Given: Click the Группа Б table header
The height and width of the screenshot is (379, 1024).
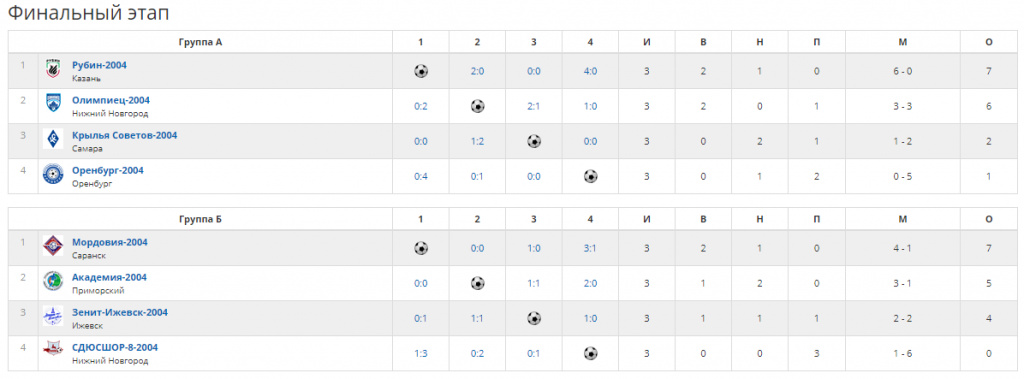Looking at the screenshot, I should [200, 219].
